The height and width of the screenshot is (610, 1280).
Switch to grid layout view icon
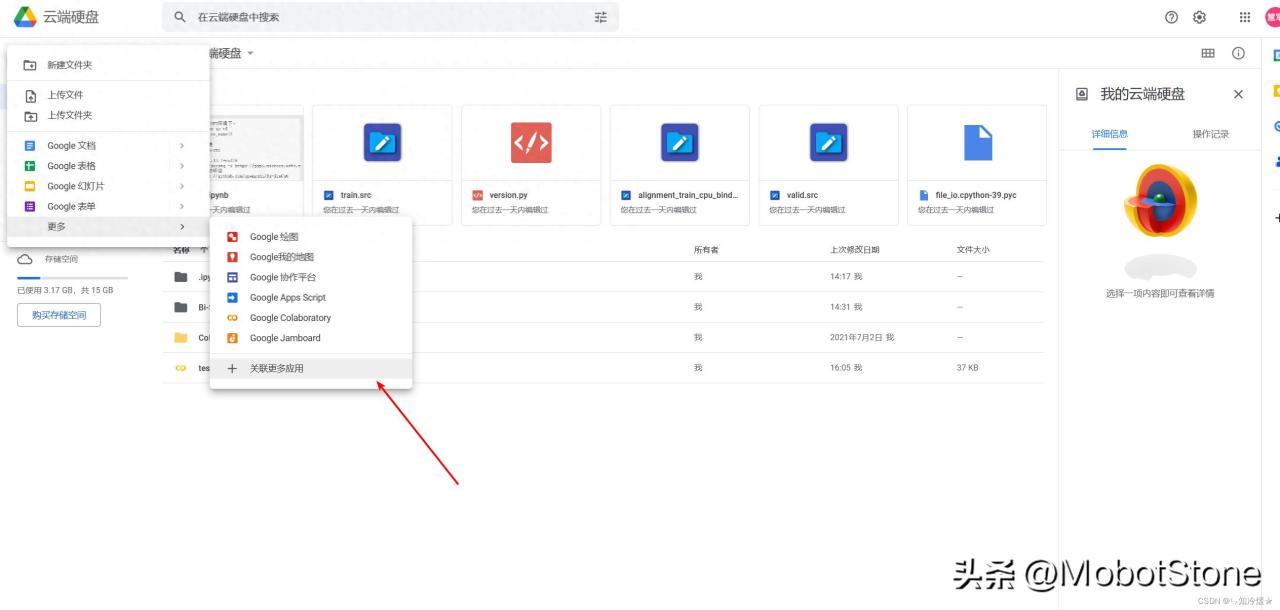click(x=1208, y=53)
